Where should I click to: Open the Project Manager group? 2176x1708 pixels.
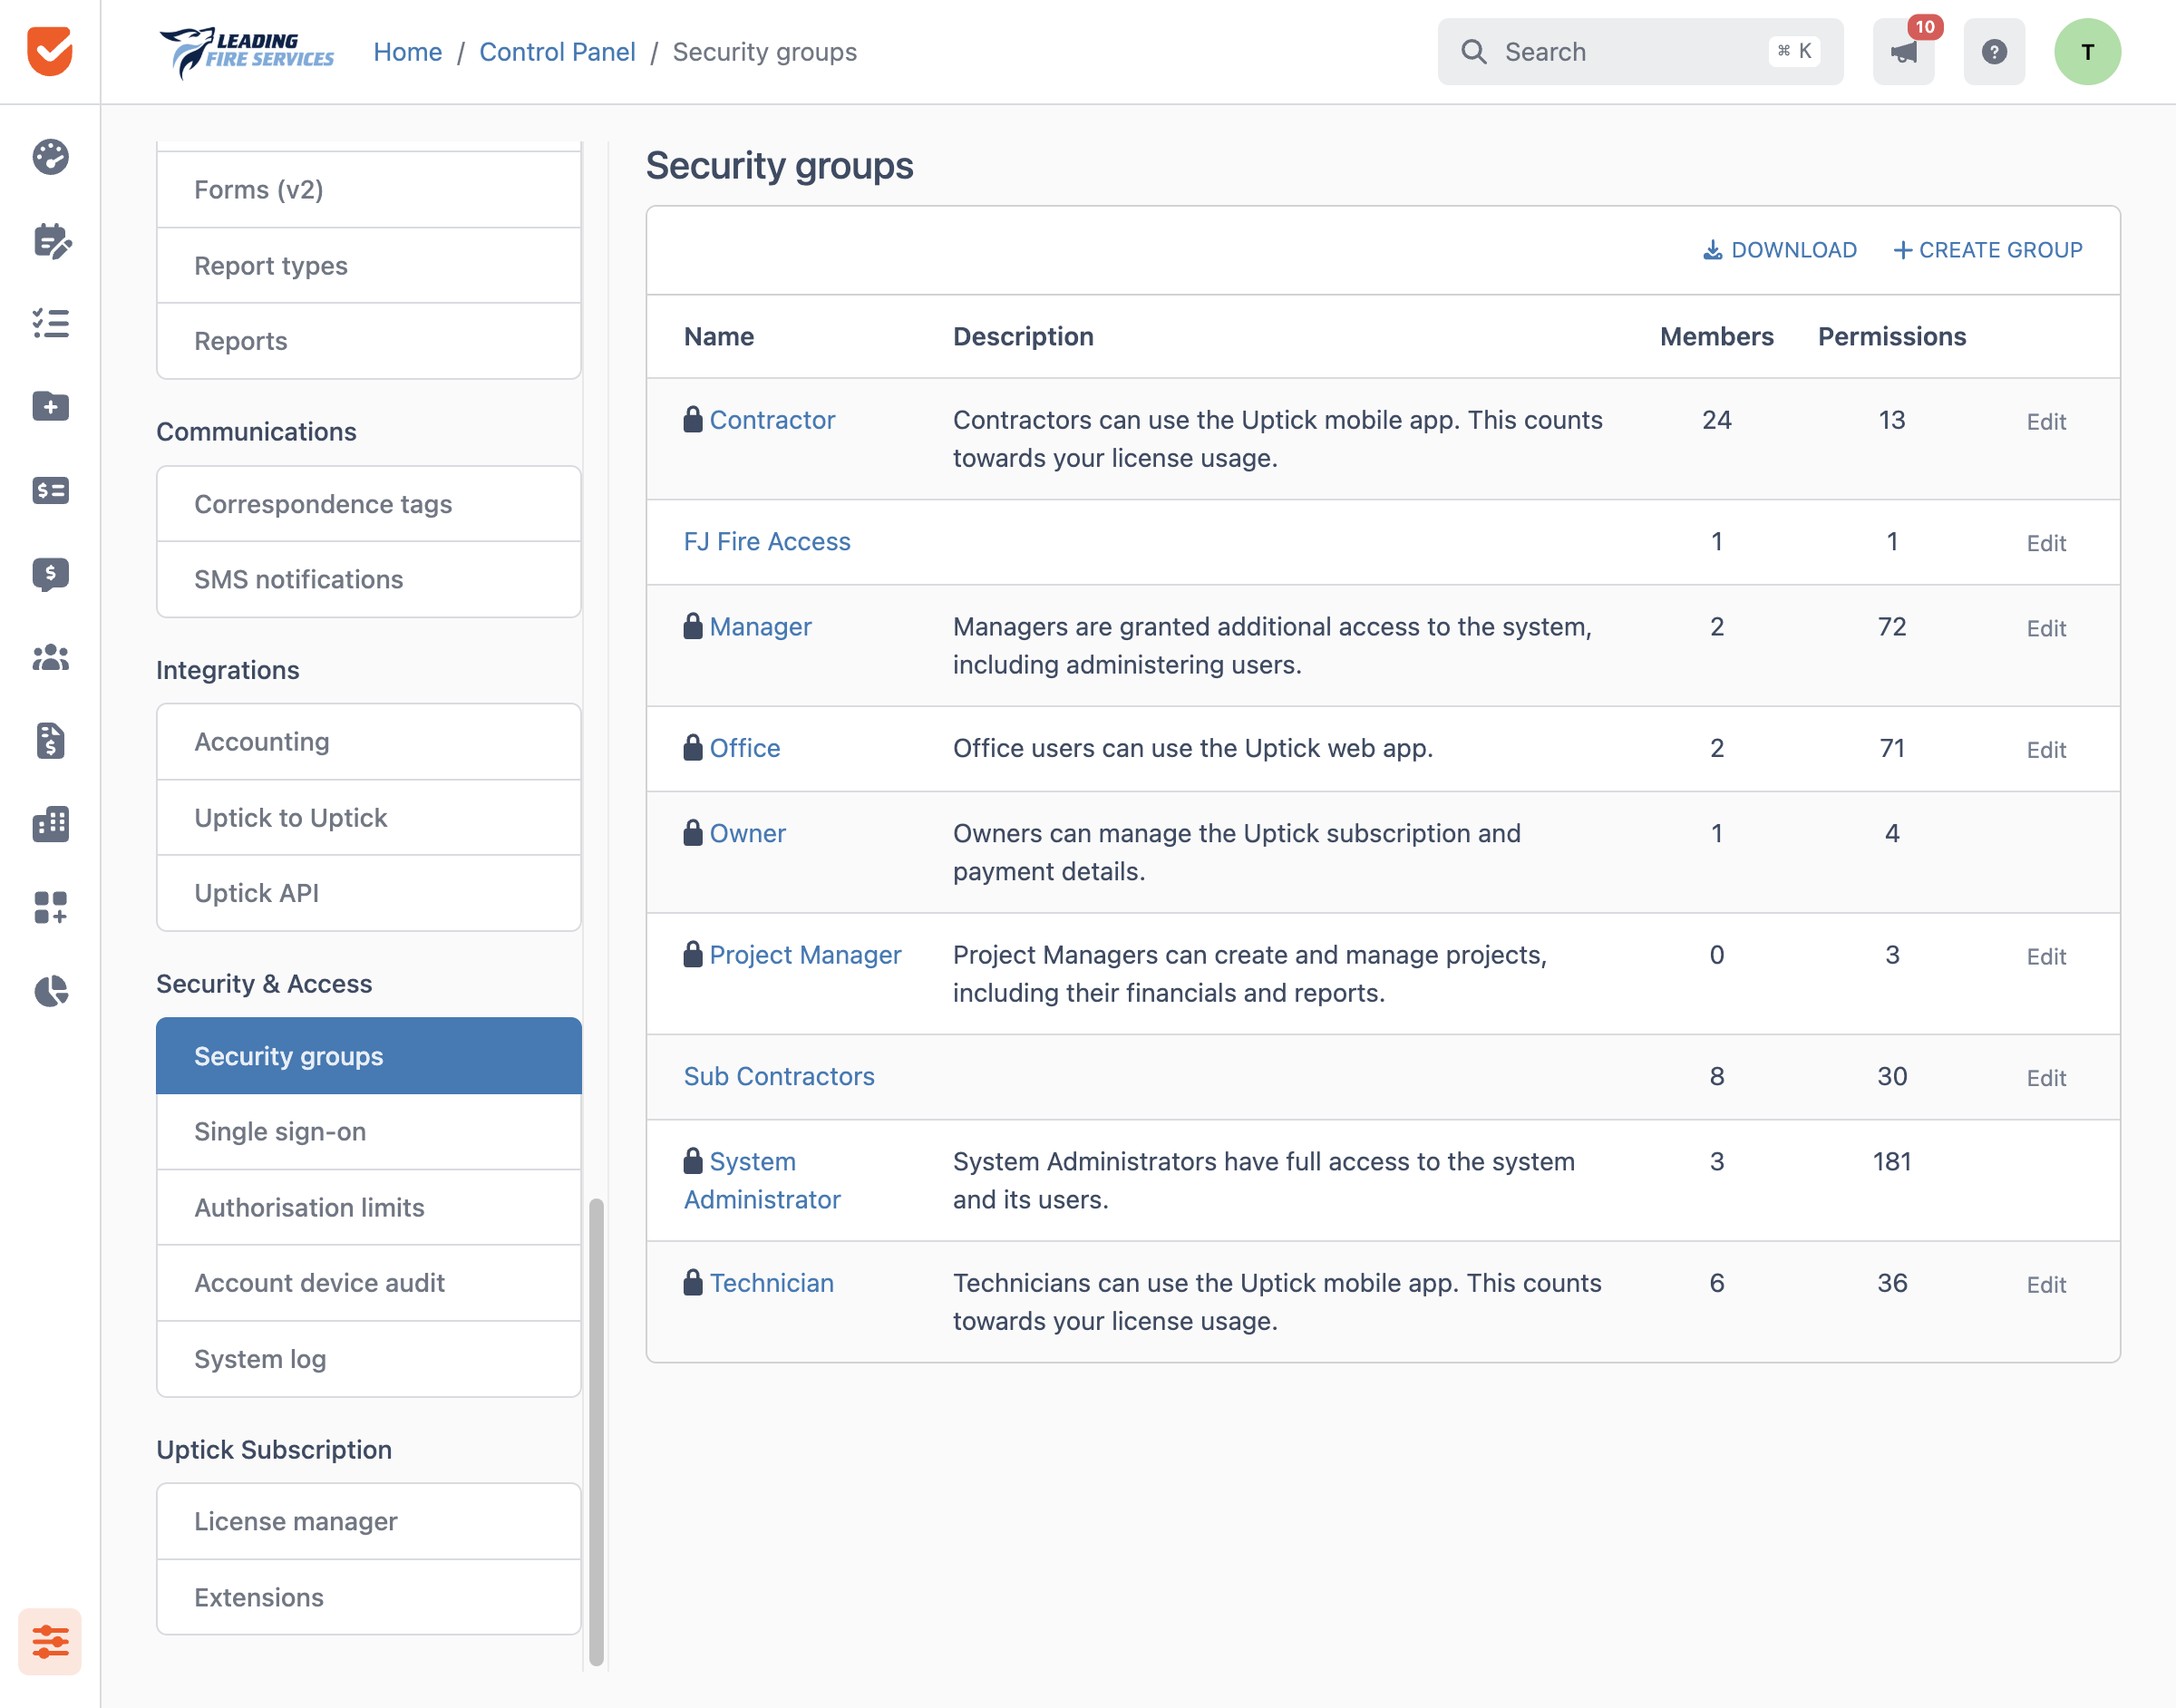[x=805, y=955]
